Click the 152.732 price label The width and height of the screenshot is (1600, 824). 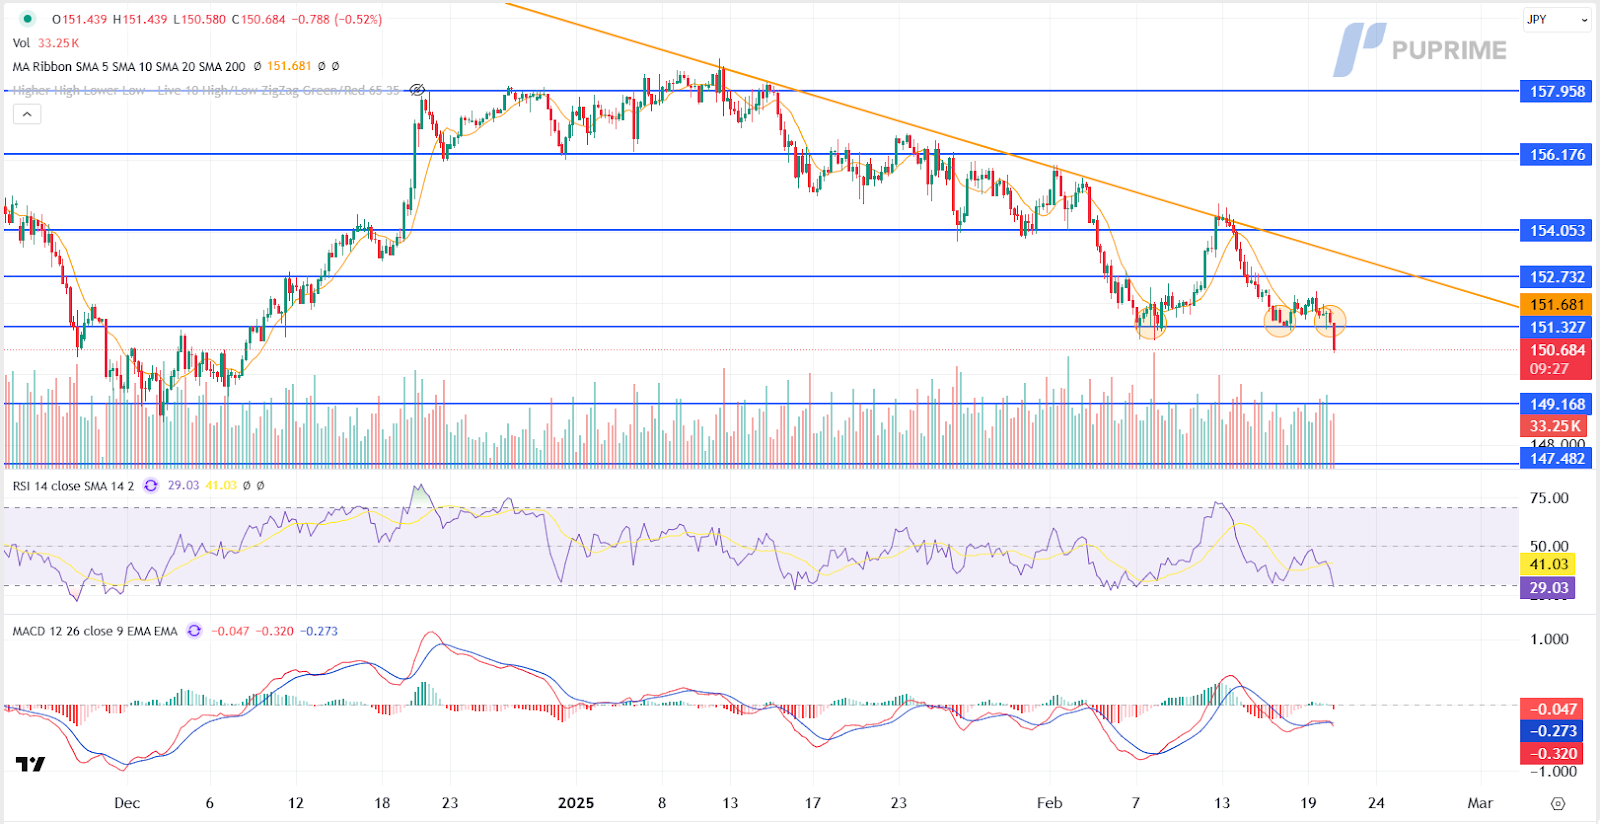[x=1557, y=277]
